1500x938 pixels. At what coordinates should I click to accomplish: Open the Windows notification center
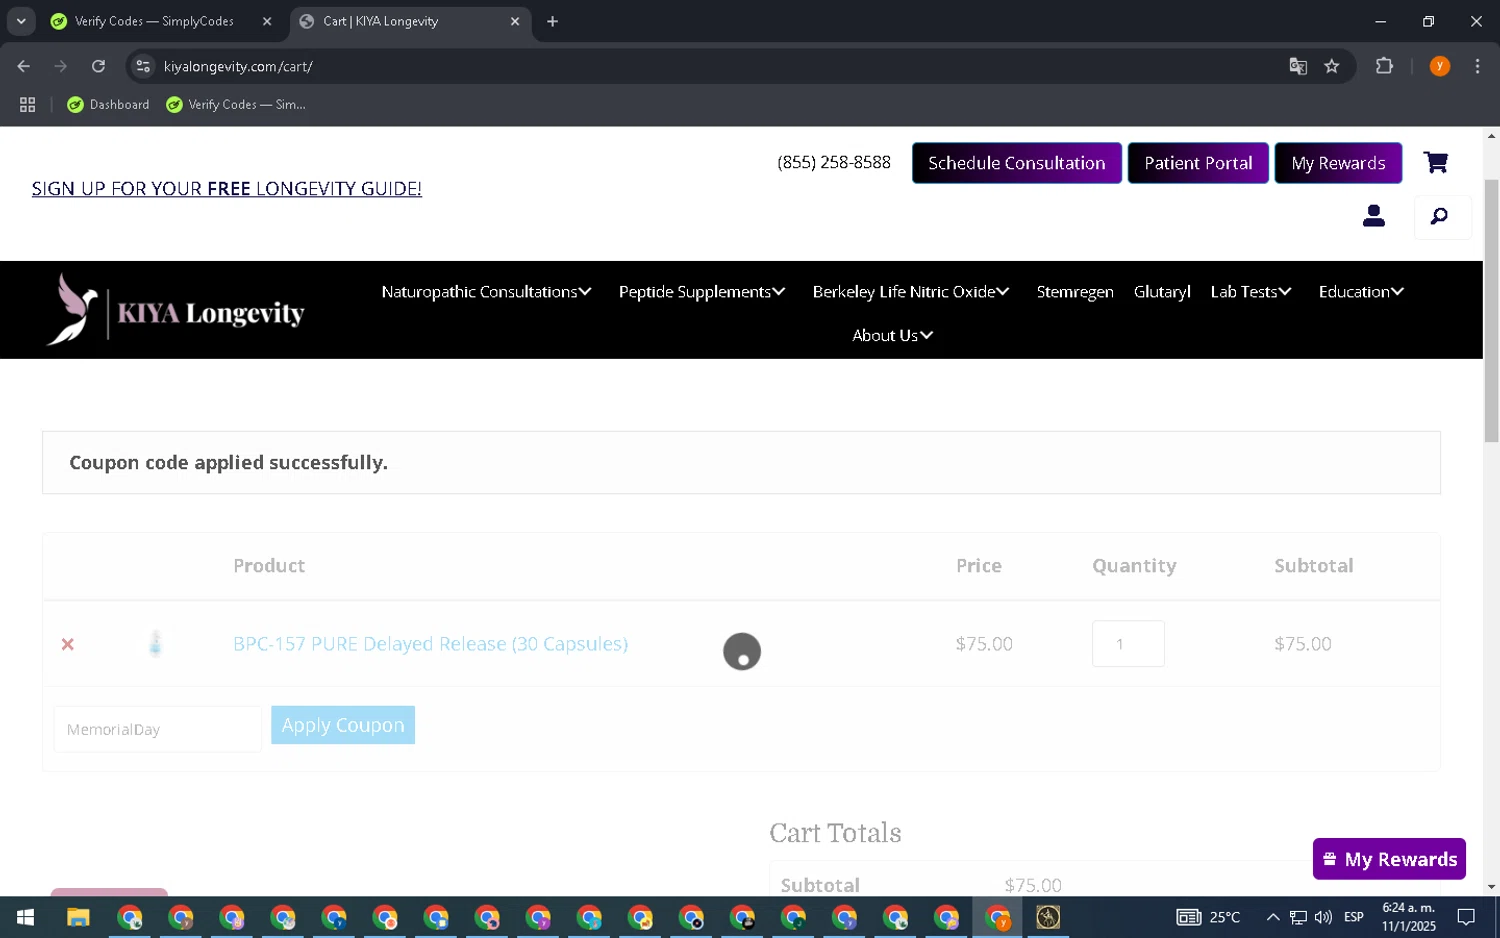pyautogui.click(x=1466, y=917)
